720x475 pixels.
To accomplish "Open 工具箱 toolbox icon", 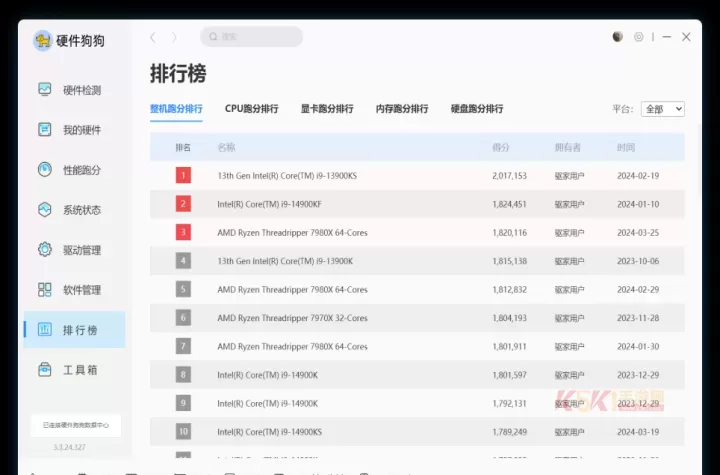I will 45,369.
